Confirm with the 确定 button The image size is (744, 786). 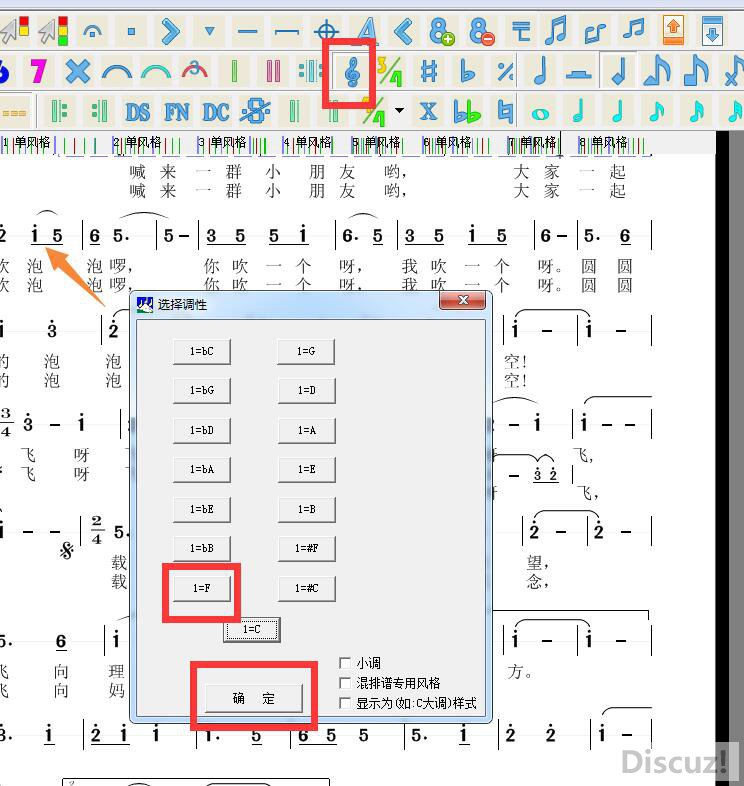pos(254,698)
